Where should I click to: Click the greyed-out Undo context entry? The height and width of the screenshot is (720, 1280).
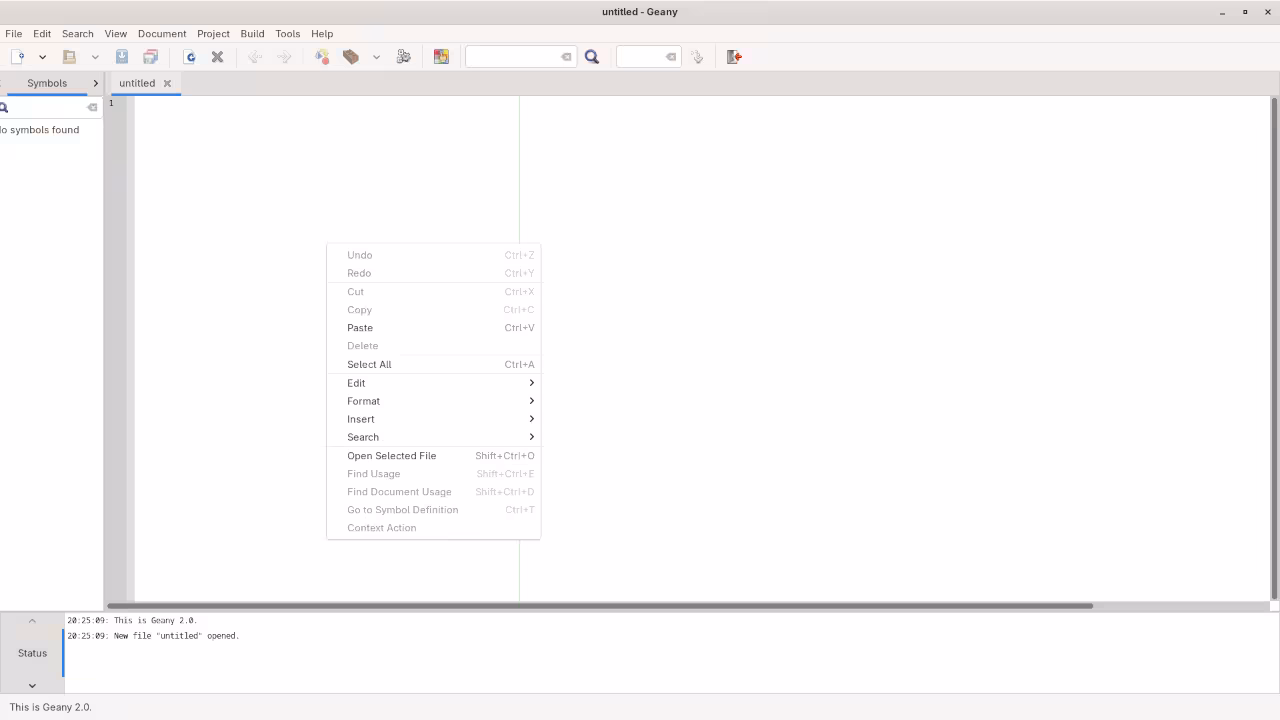tap(433, 255)
